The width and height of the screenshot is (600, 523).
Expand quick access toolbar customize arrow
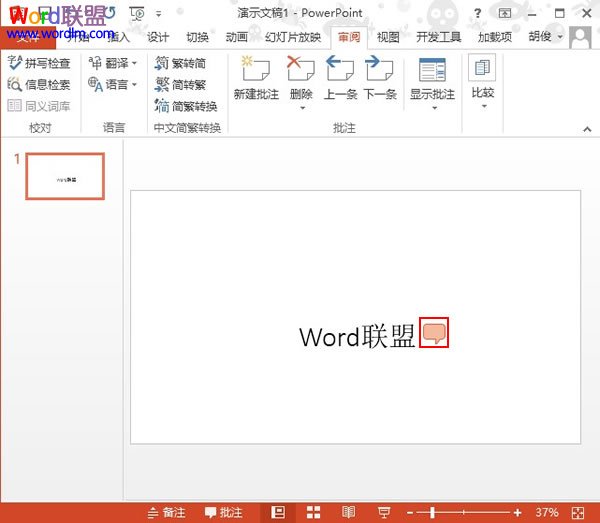158,14
